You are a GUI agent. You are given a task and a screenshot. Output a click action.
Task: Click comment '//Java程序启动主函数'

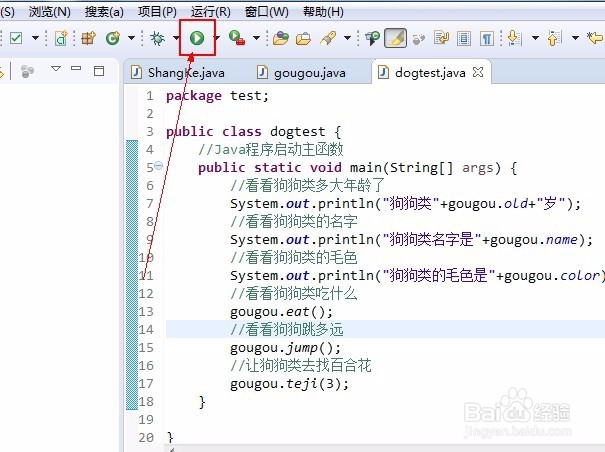click(270, 149)
